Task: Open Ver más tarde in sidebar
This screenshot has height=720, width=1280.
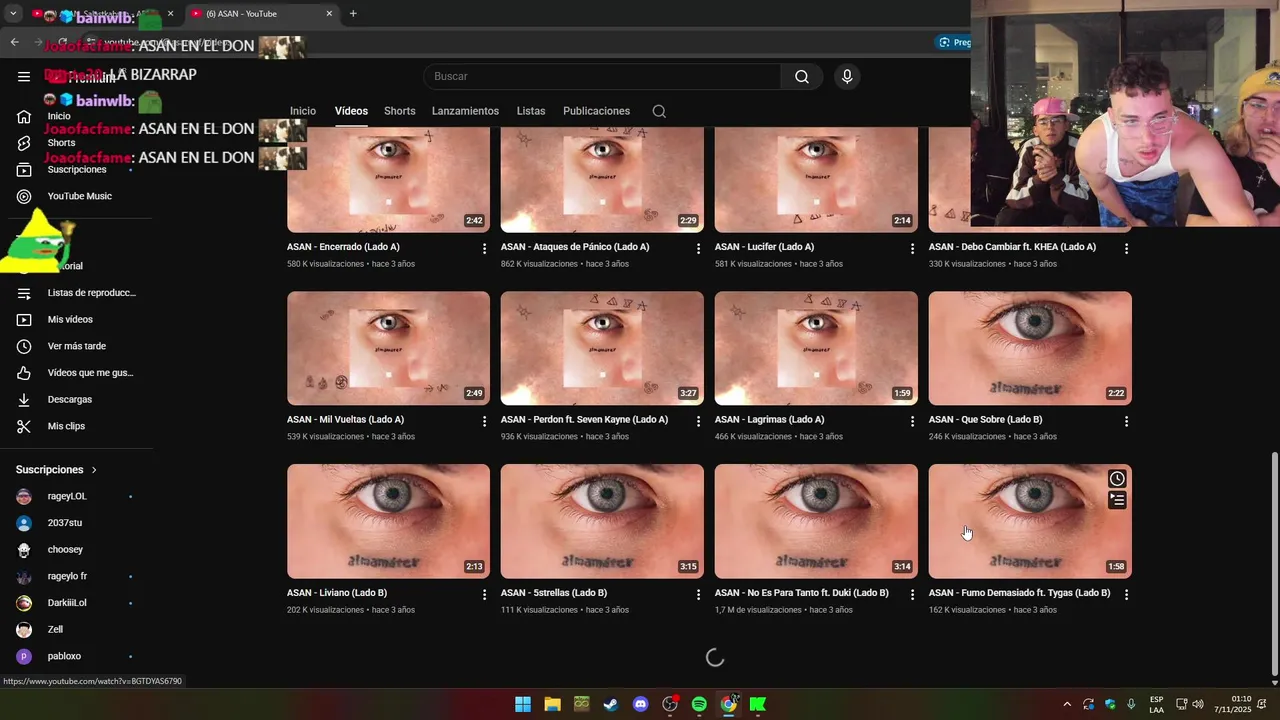Action: tap(76, 346)
